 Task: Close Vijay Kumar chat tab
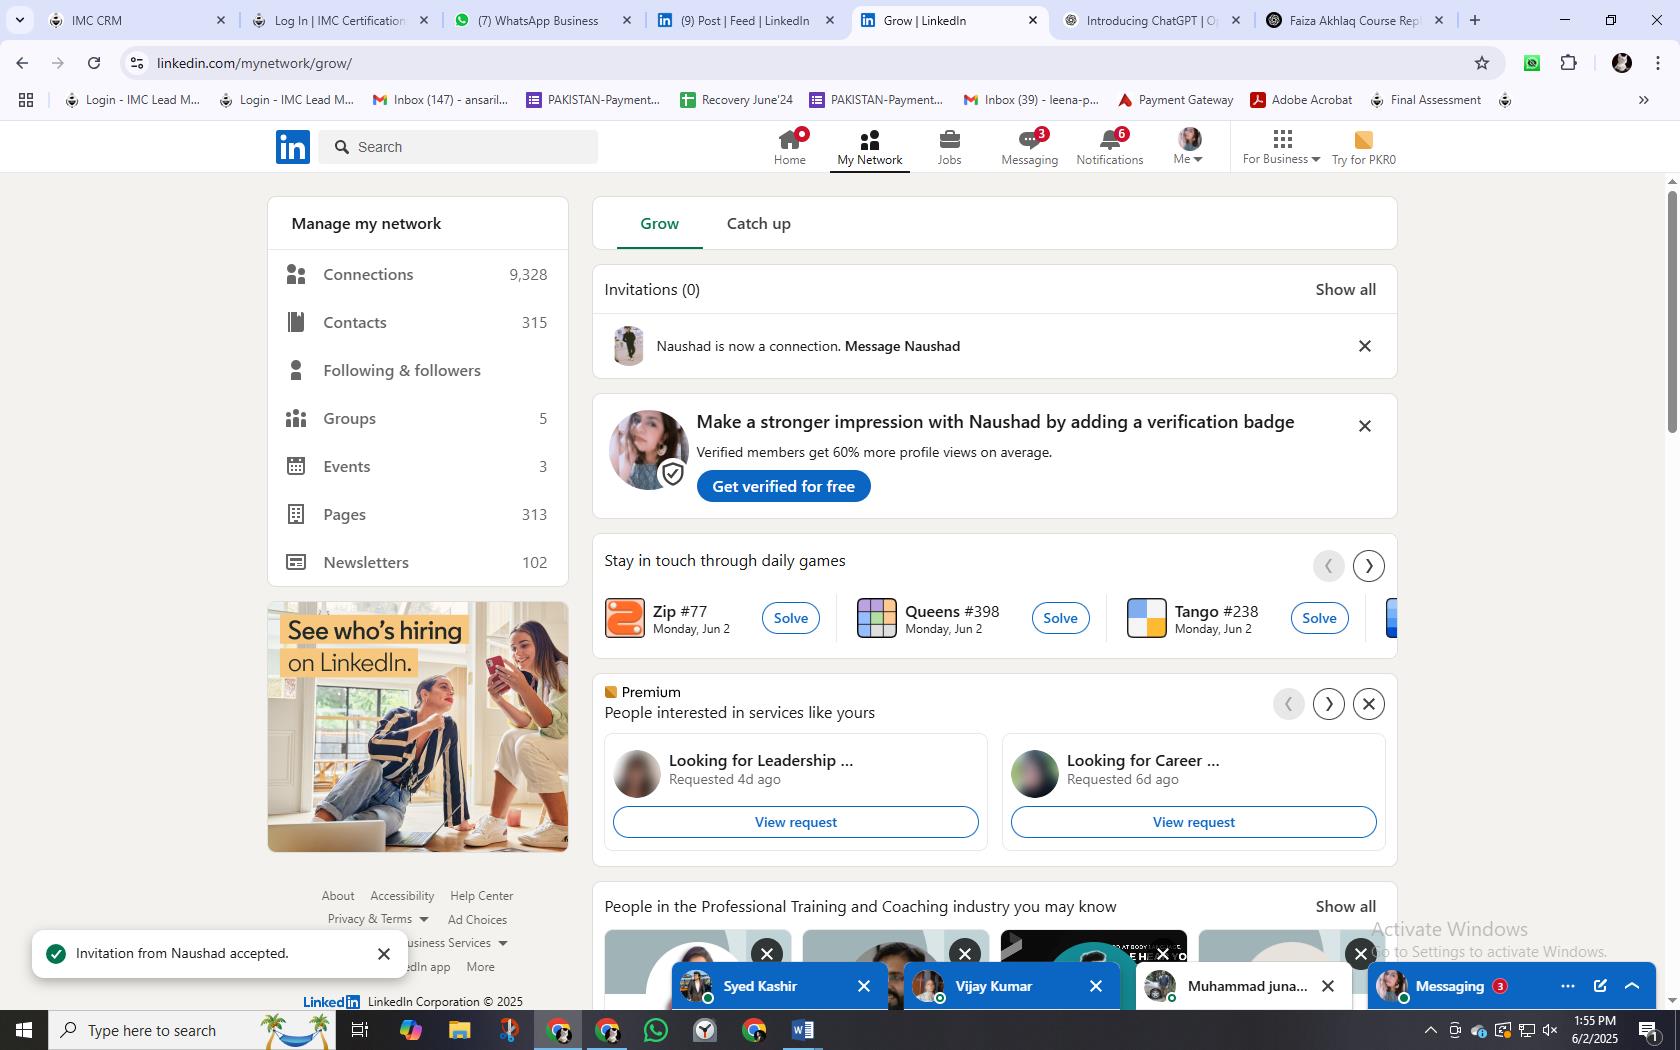click(x=1096, y=986)
